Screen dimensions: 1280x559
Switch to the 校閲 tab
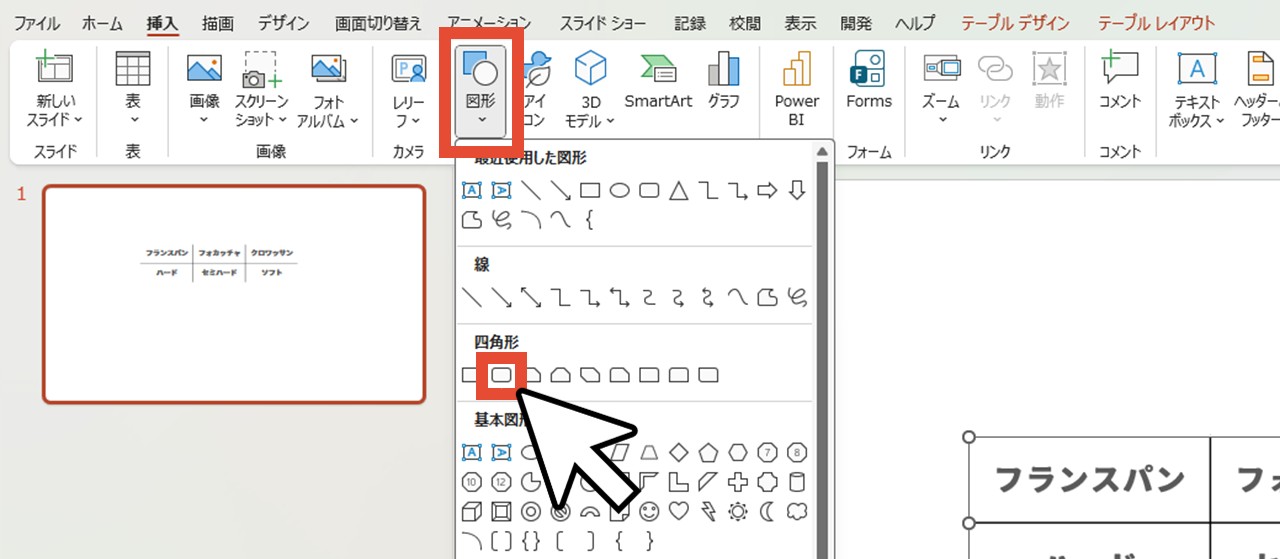(x=744, y=23)
